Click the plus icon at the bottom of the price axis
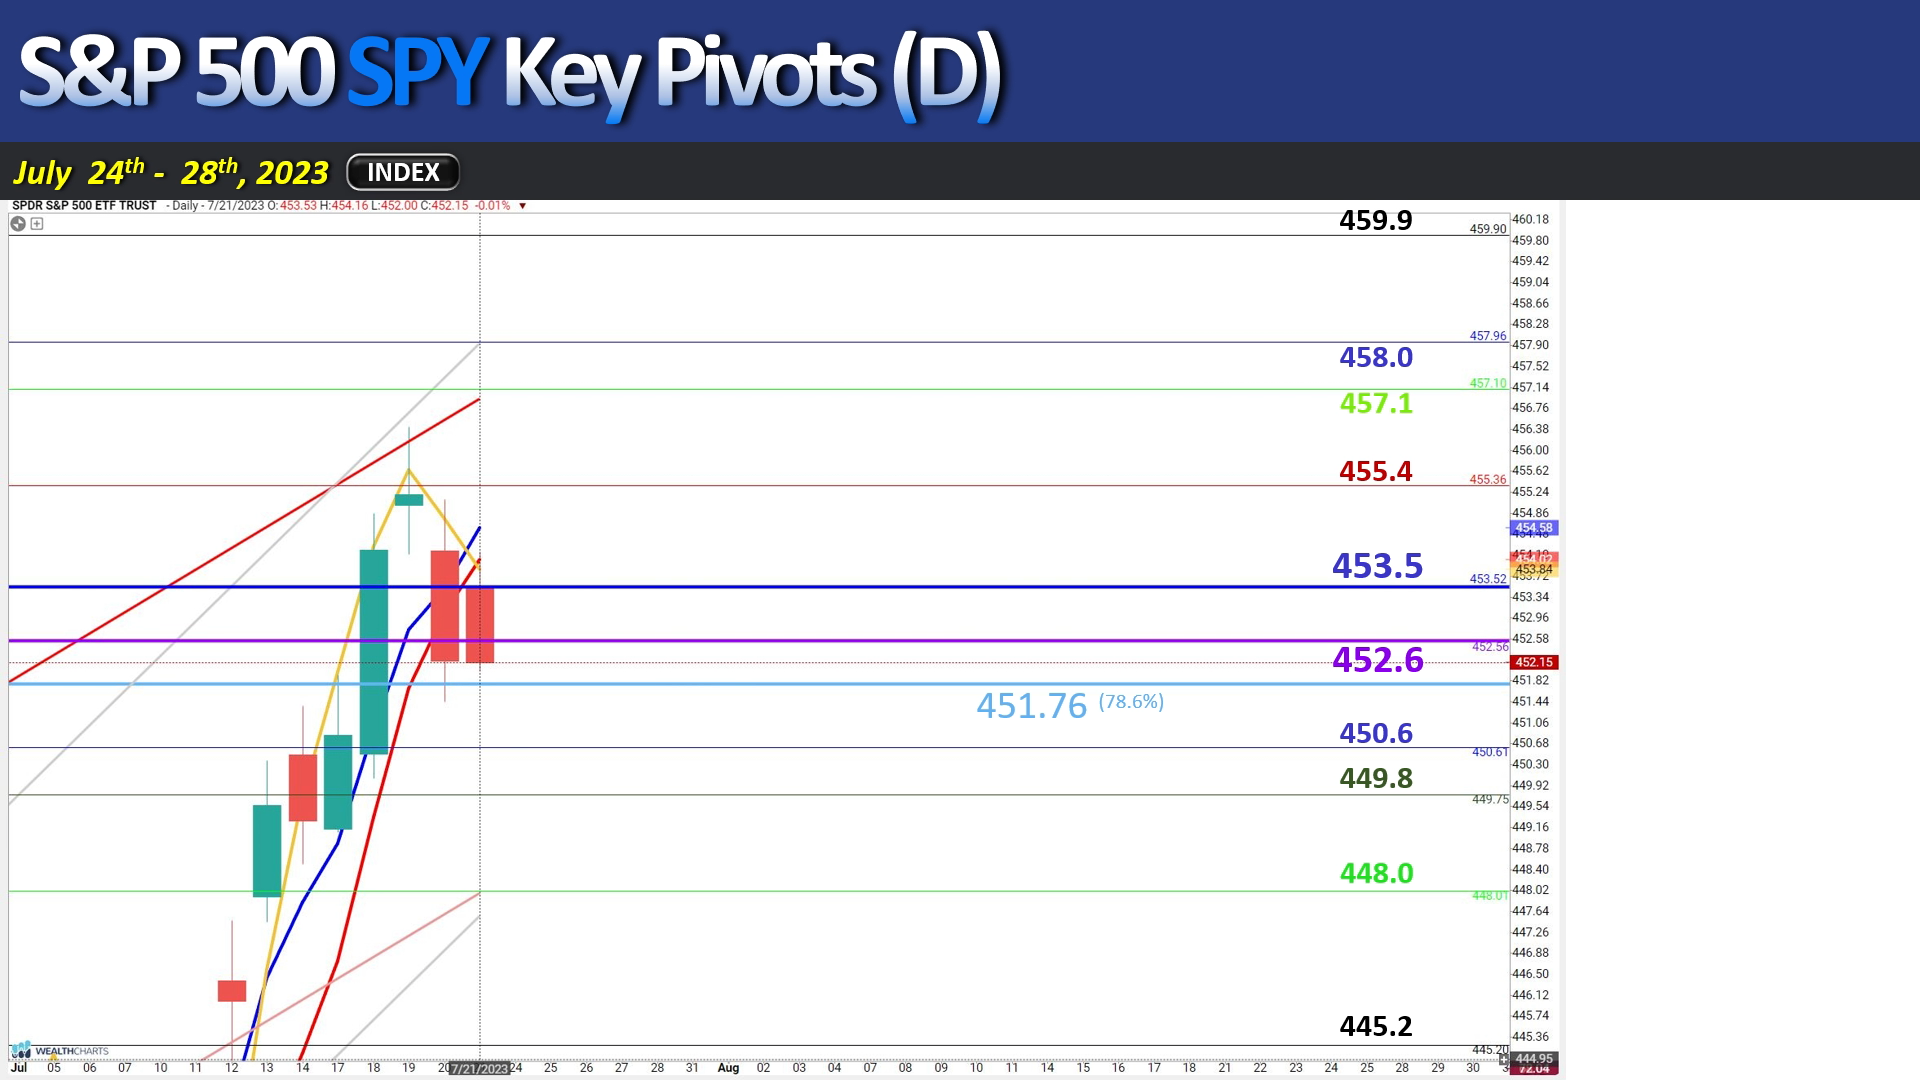 tap(1503, 1059)
